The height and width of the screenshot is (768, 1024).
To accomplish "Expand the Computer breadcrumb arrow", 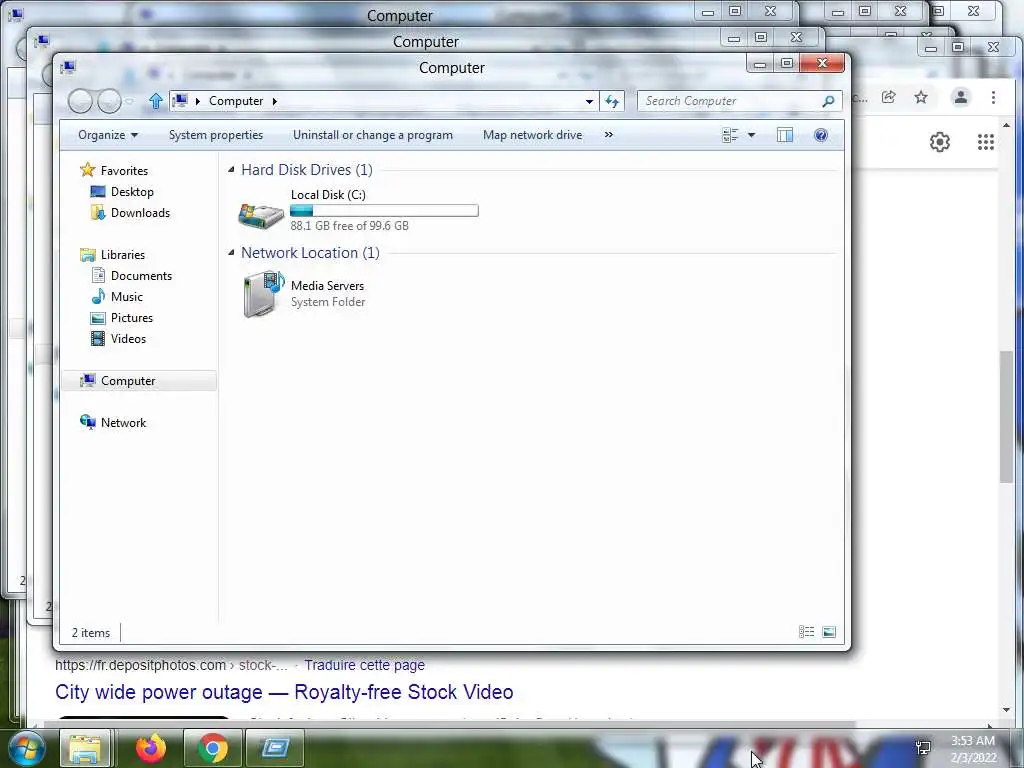I will pos(274,101).
